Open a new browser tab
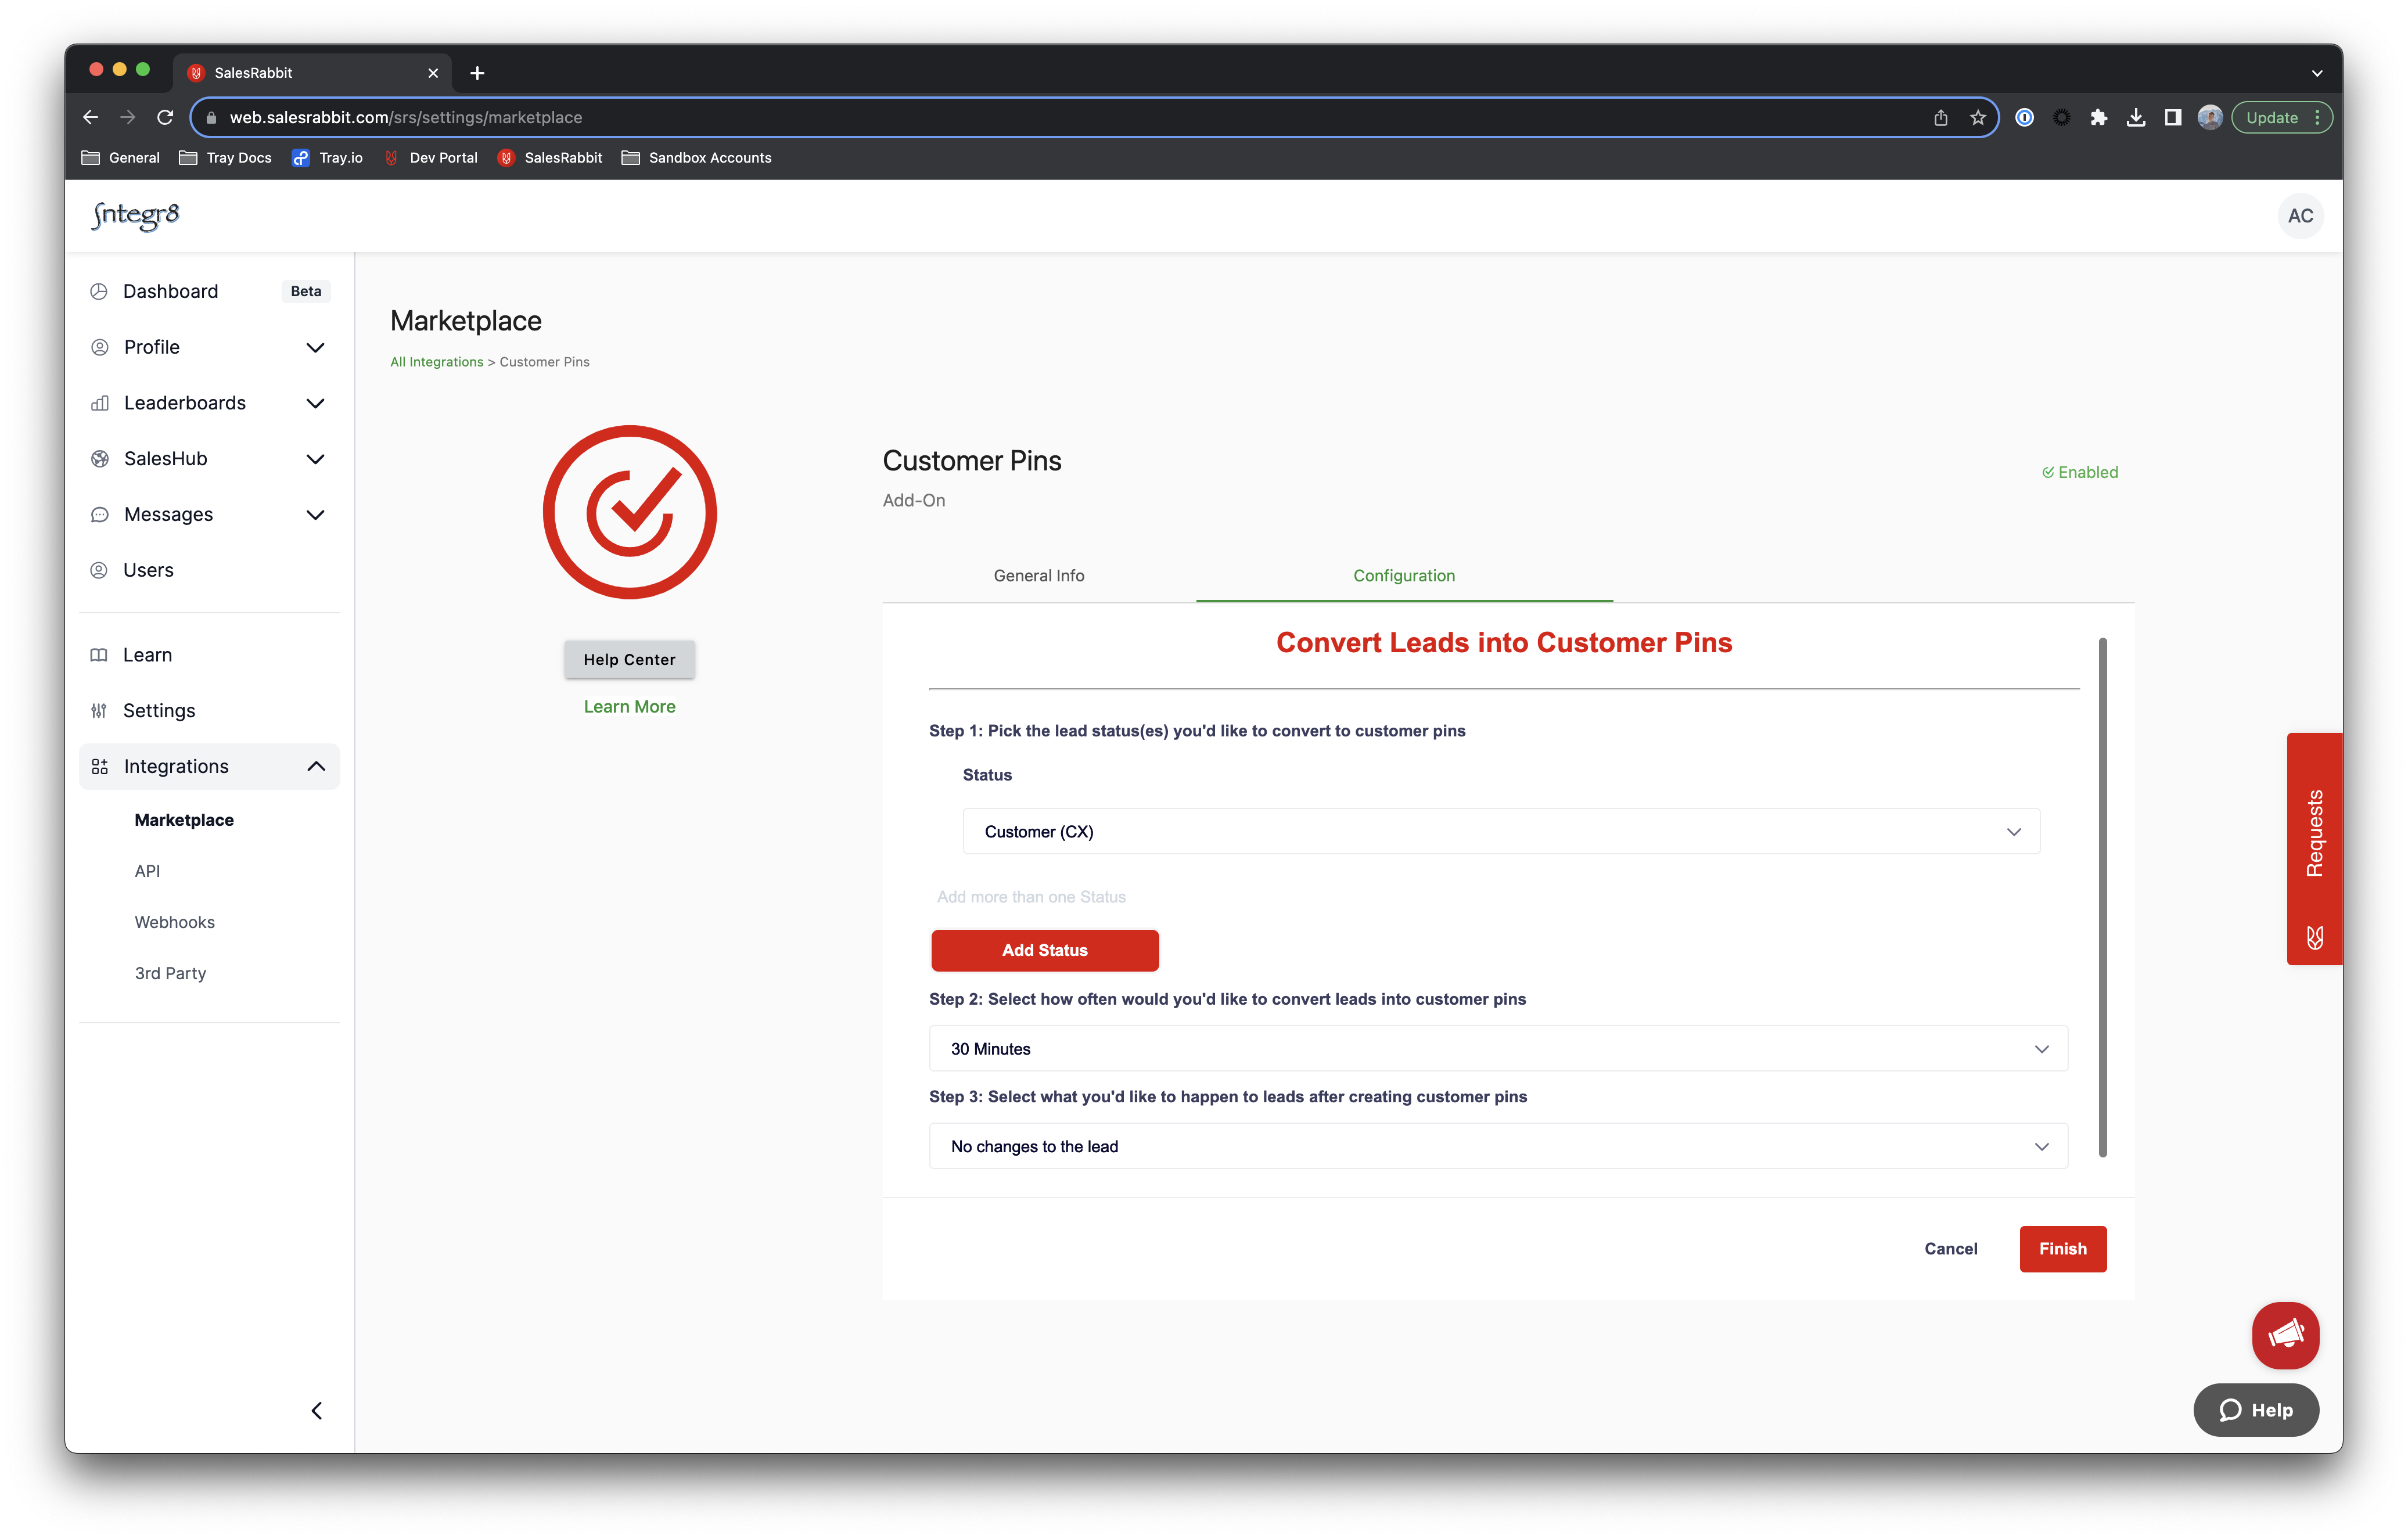Image resolution: width=2408 pixels, height=1539 pixels. point(477,73)
